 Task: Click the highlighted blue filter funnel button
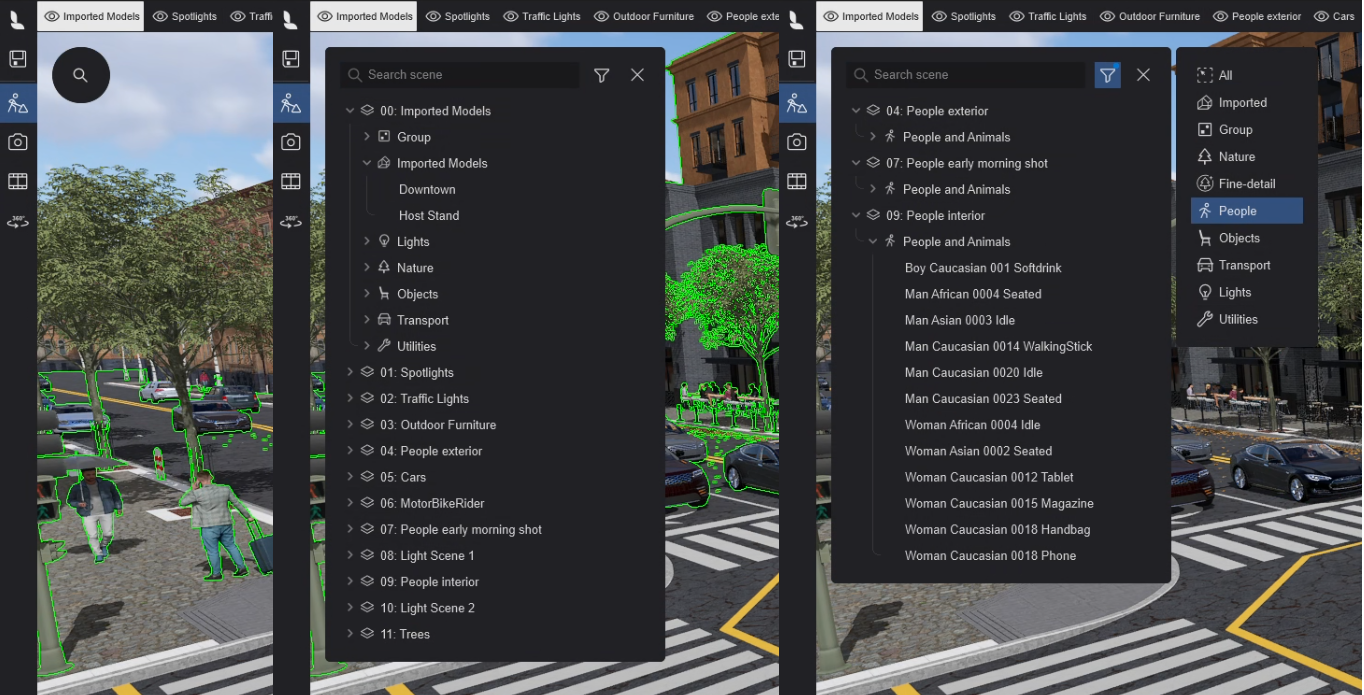(1107, 75)
